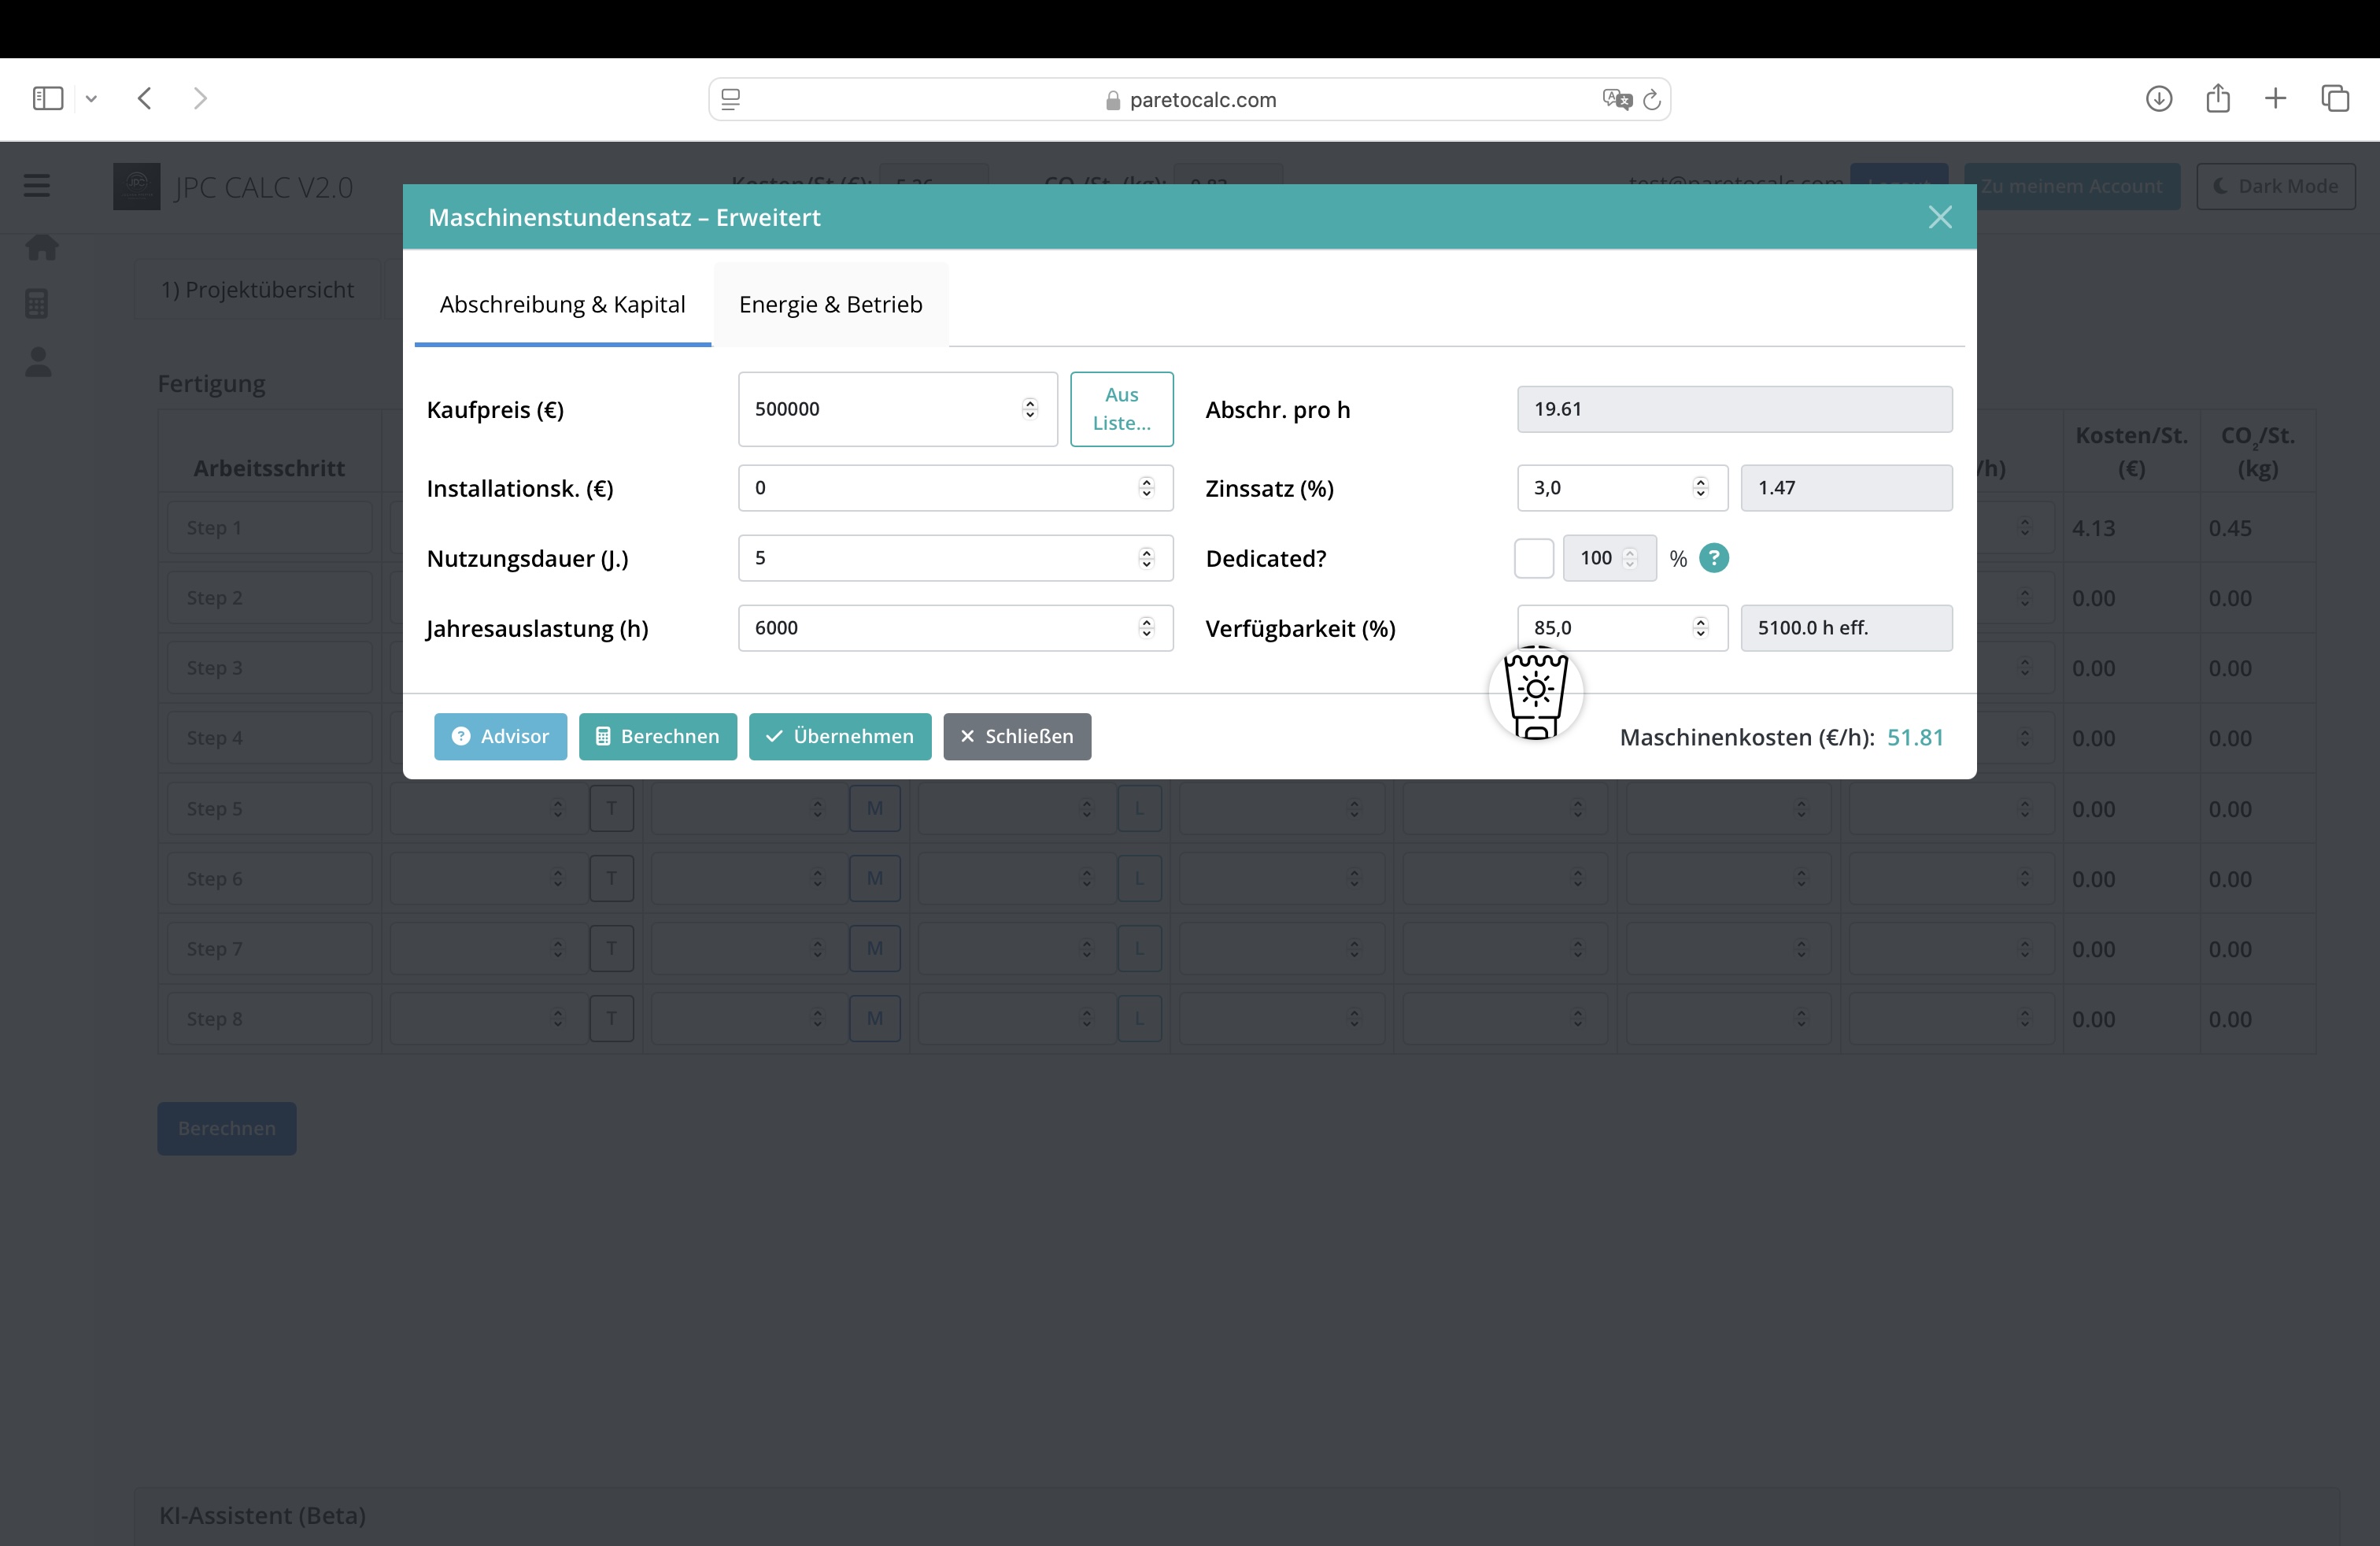2380x1546 pixels.
Task: Go back with the browser back arrow
Action: pos(145,98)
